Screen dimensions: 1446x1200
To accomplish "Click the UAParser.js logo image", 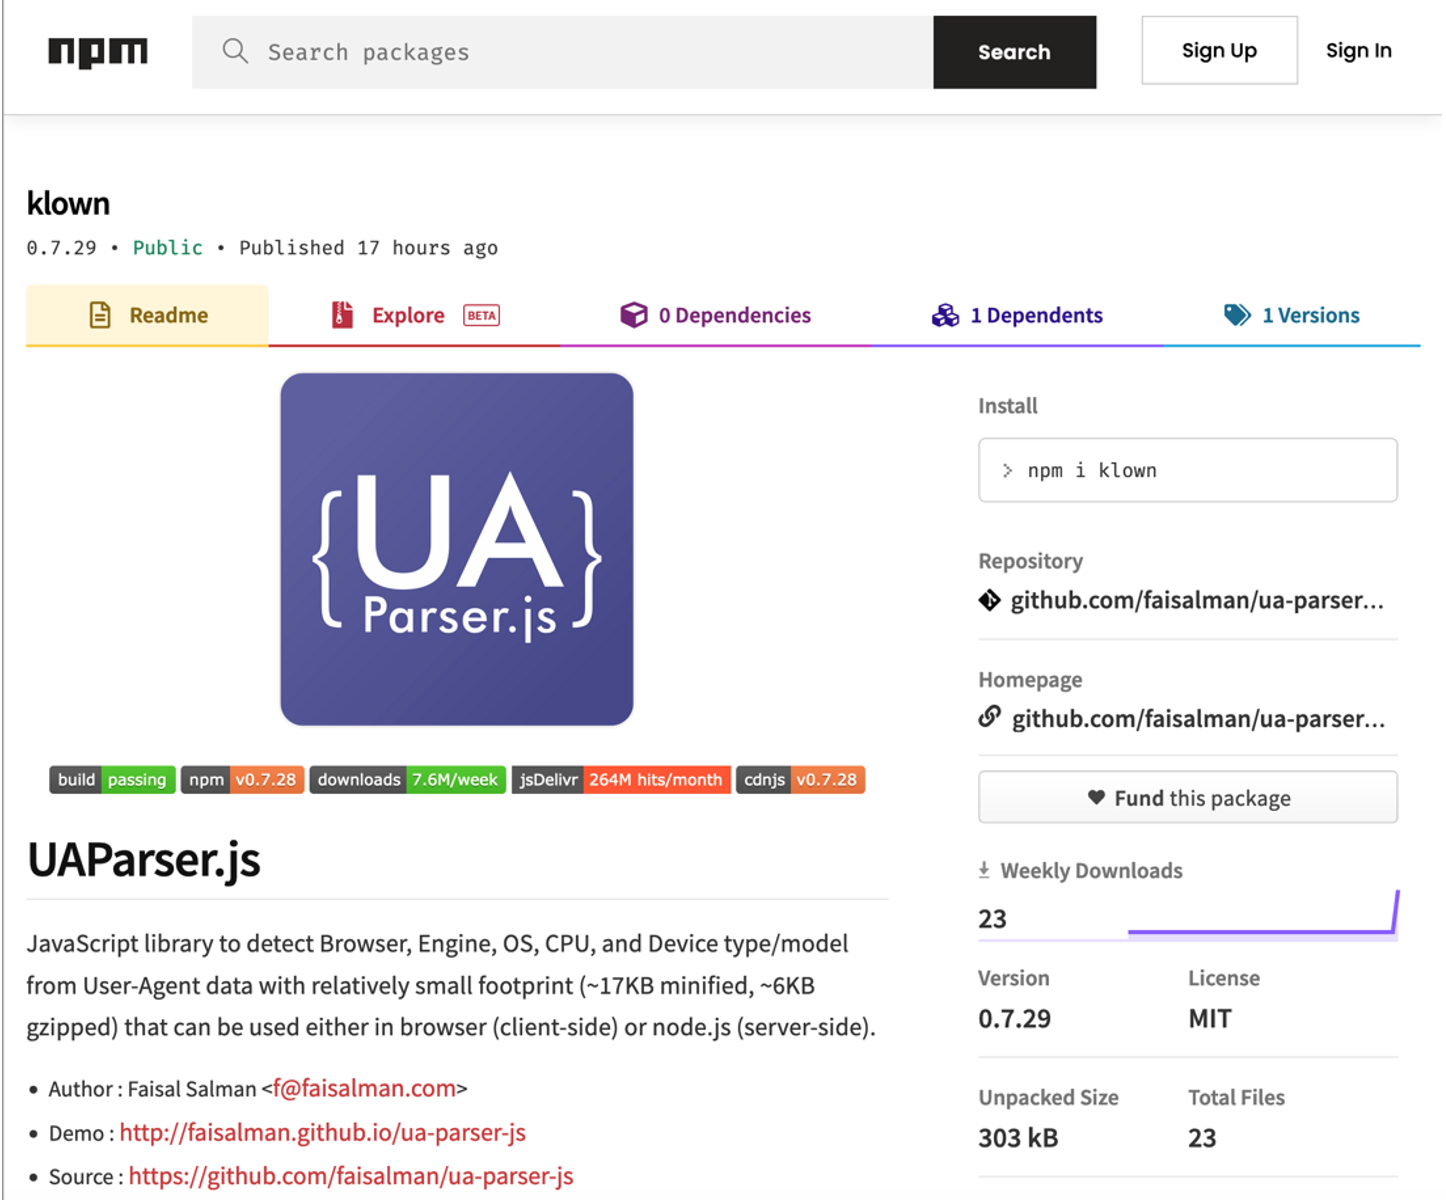I will coord(457,549).
